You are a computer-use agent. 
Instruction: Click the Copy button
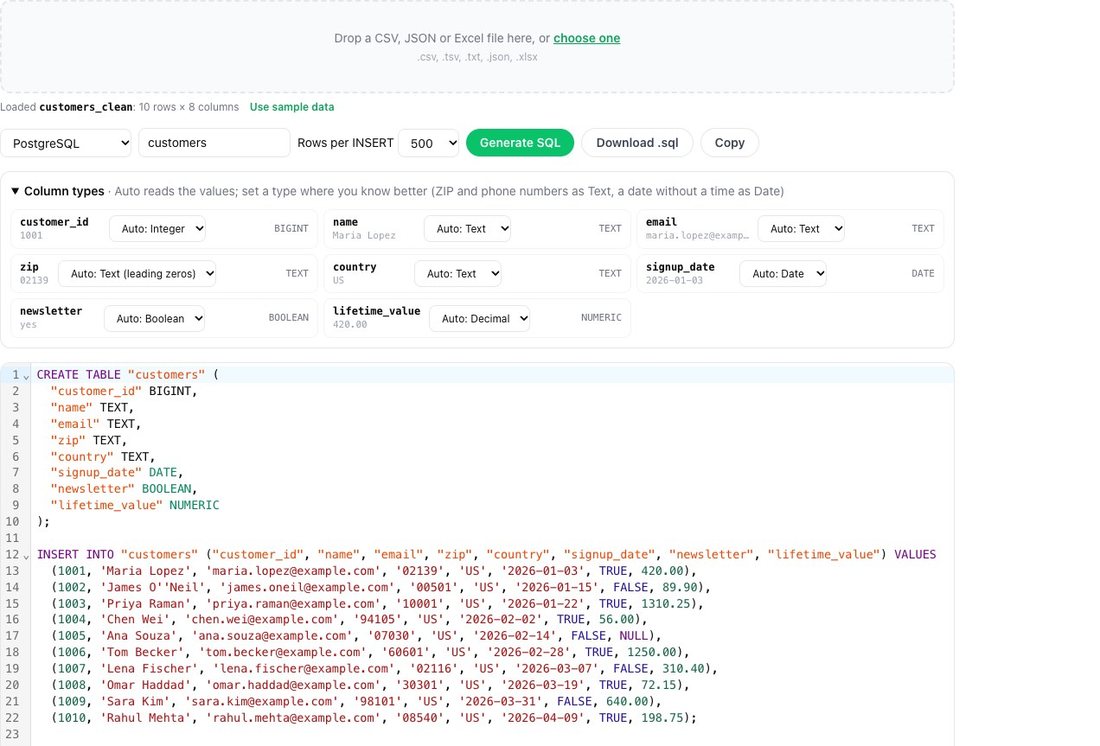730,142
